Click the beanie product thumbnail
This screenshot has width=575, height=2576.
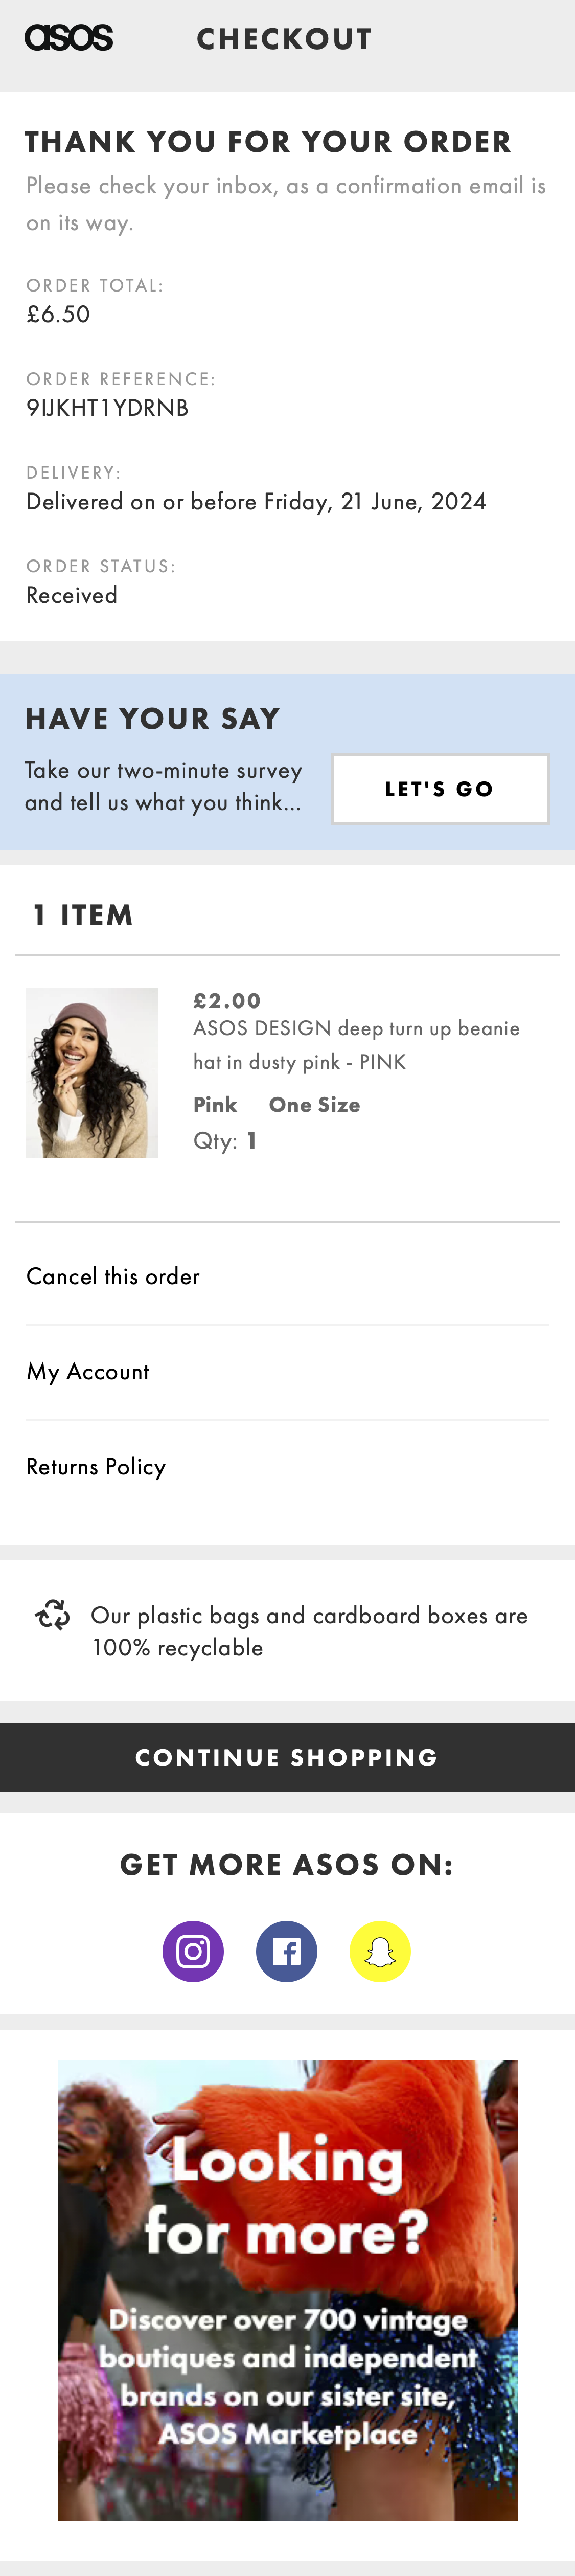tap(92, 1073)
